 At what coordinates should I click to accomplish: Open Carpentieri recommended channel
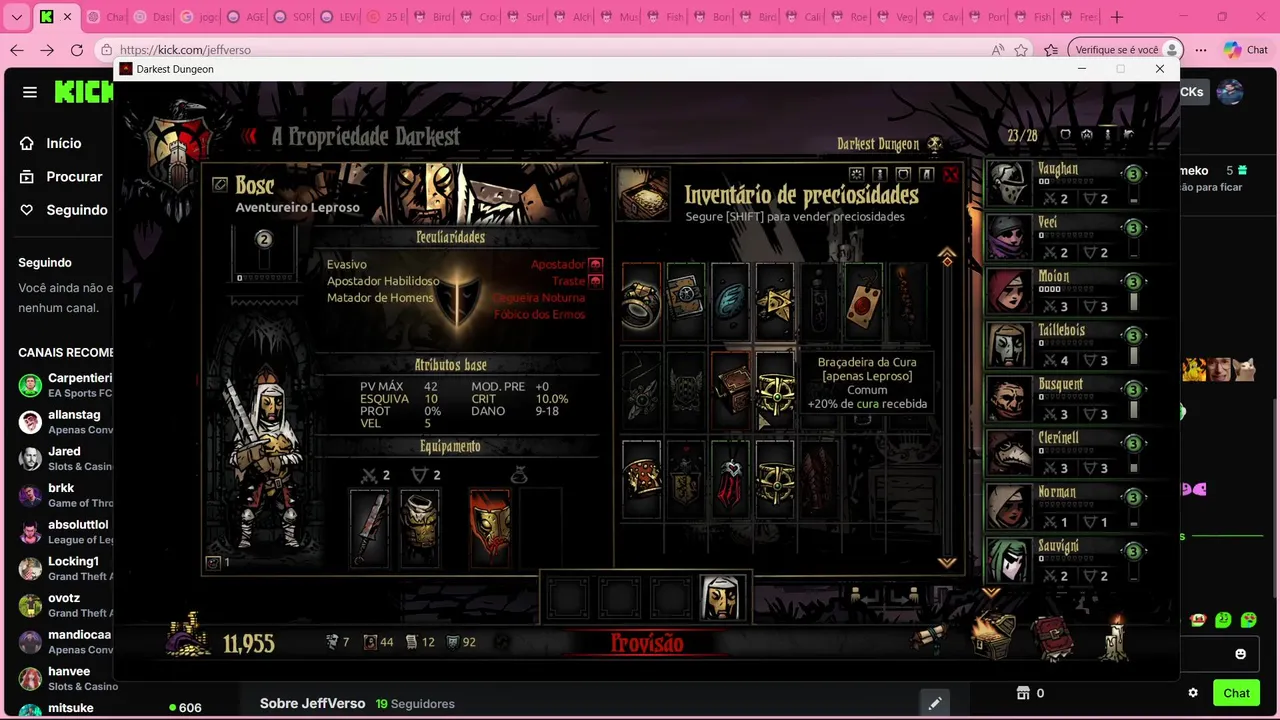click(x=65, y=385)
